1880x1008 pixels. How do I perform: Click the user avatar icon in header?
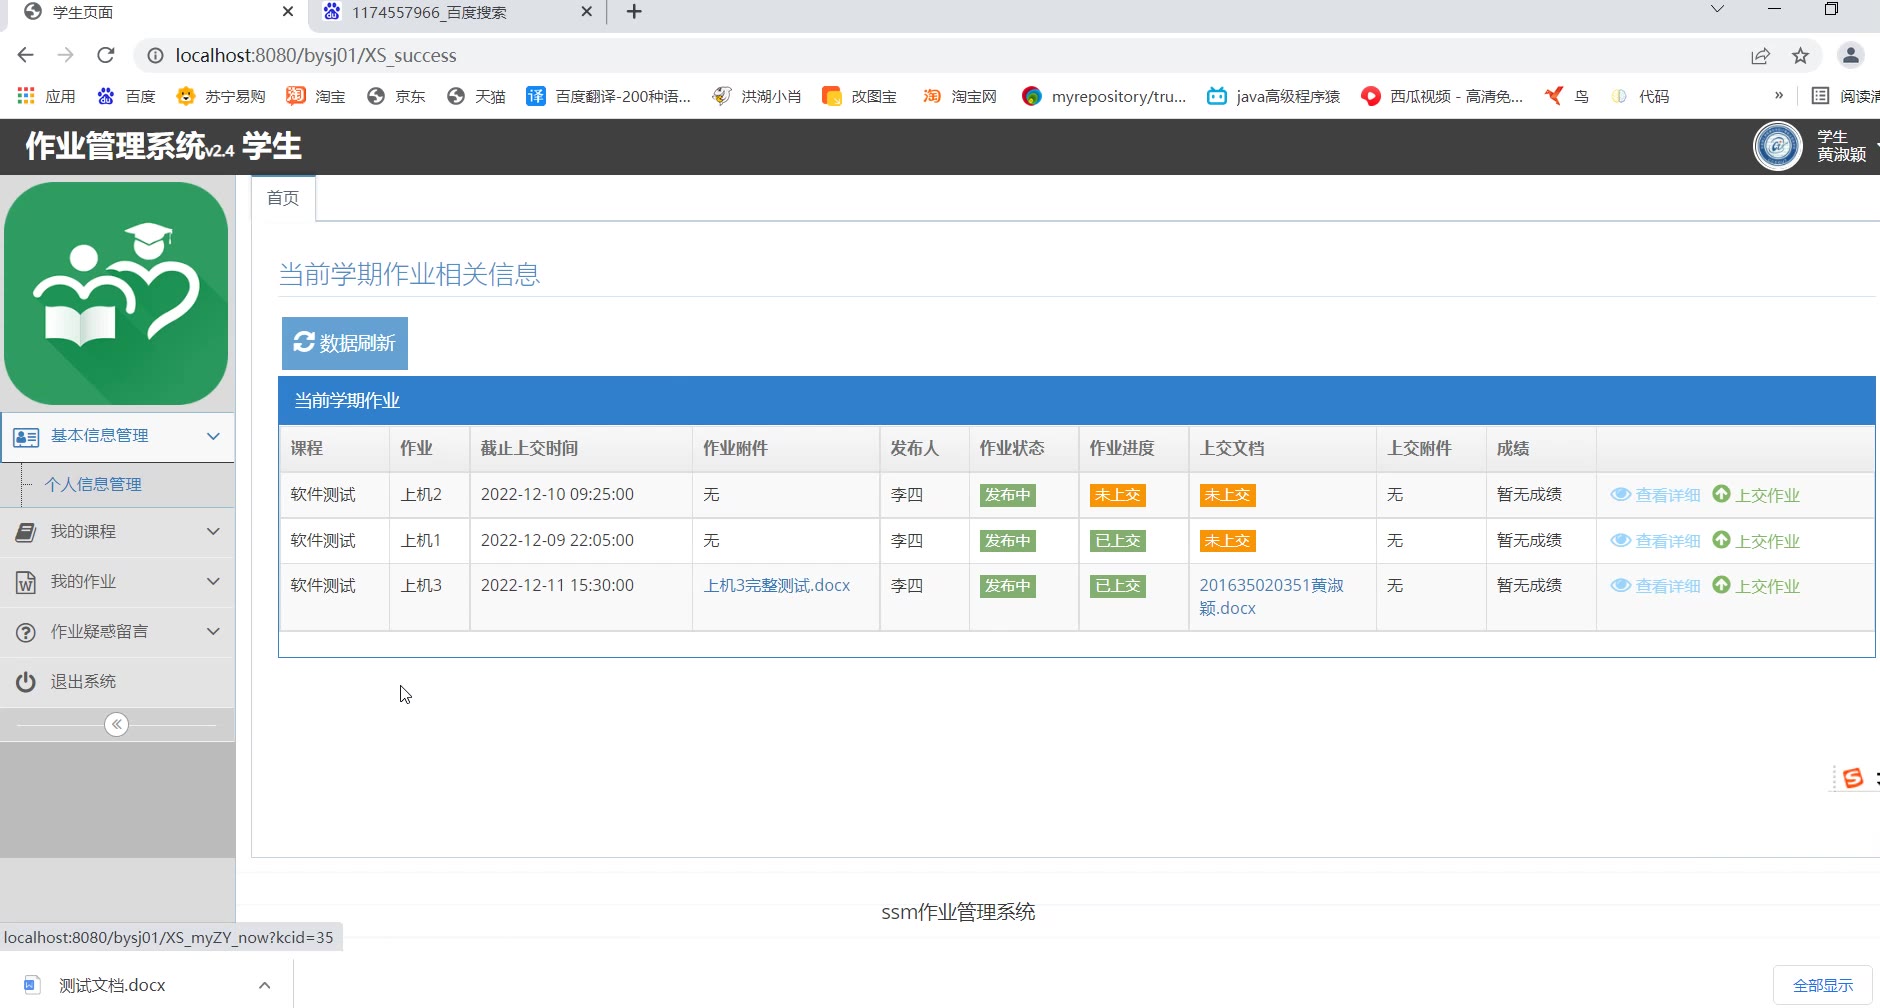[1777, 147]
